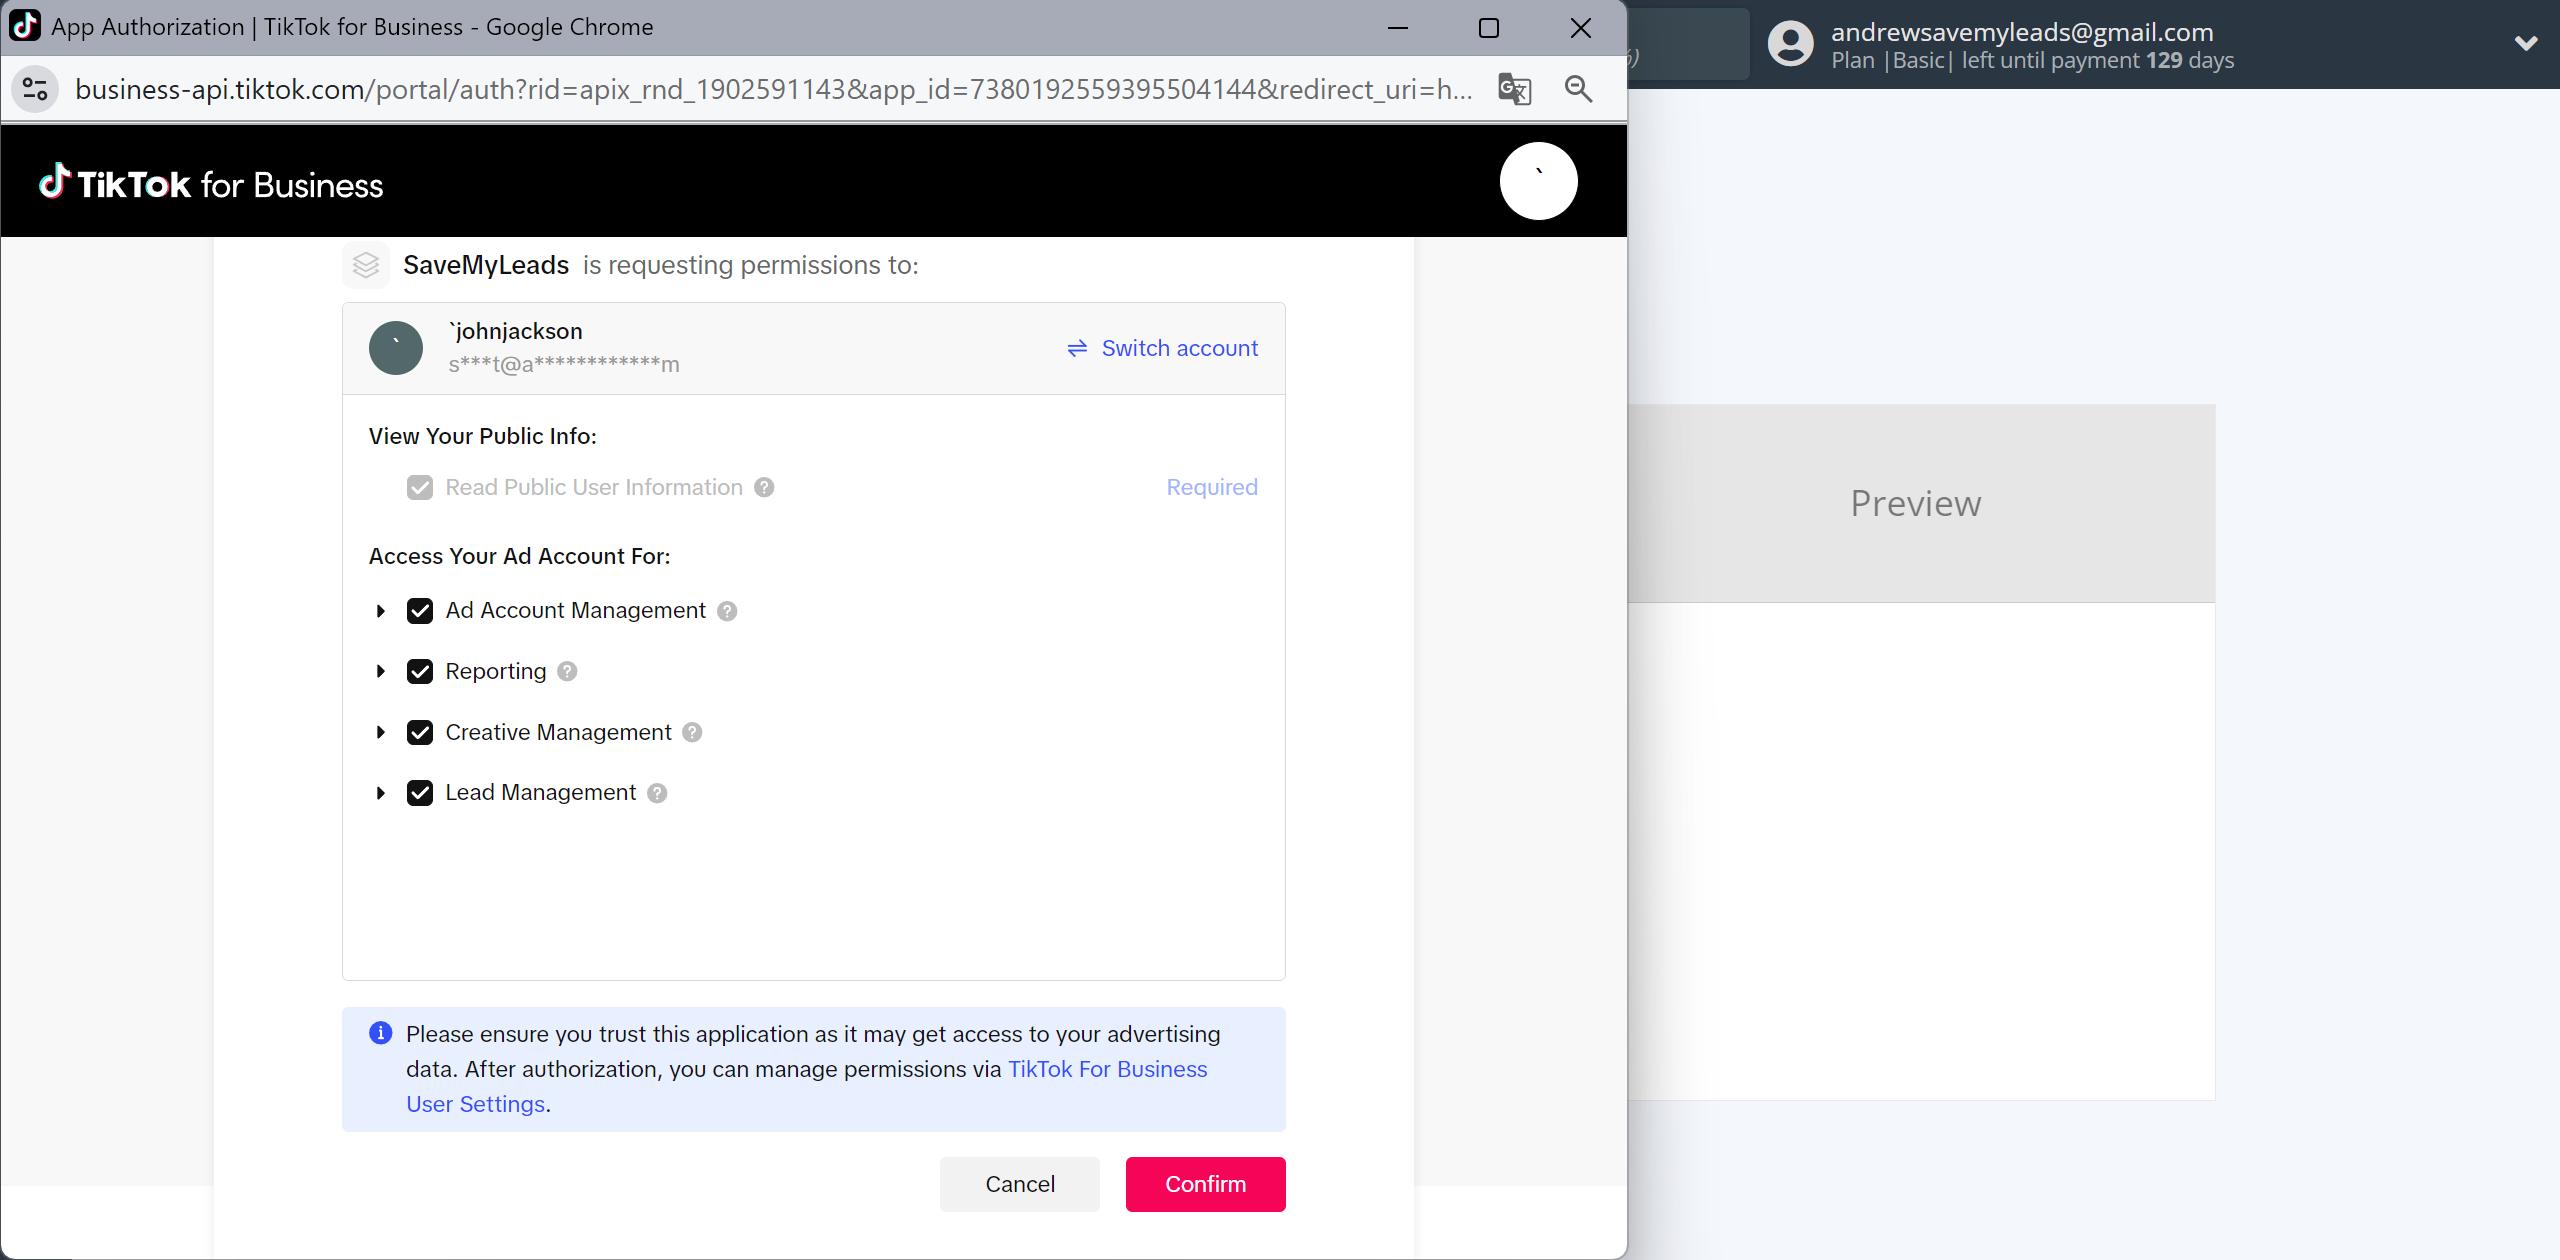The width and height of the screenshot is (2560, 1260).
Task: Toggle the Ad Account Management checkbox
Action: (x=421, y=610)
